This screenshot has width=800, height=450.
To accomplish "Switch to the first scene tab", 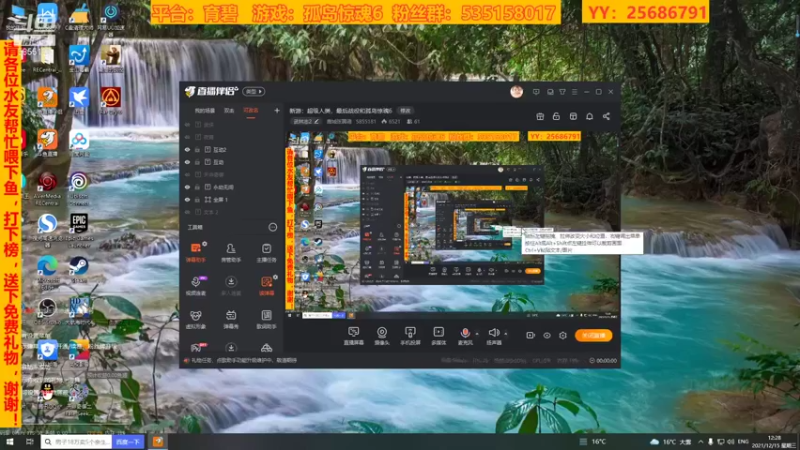I will (x=205, y=111).
